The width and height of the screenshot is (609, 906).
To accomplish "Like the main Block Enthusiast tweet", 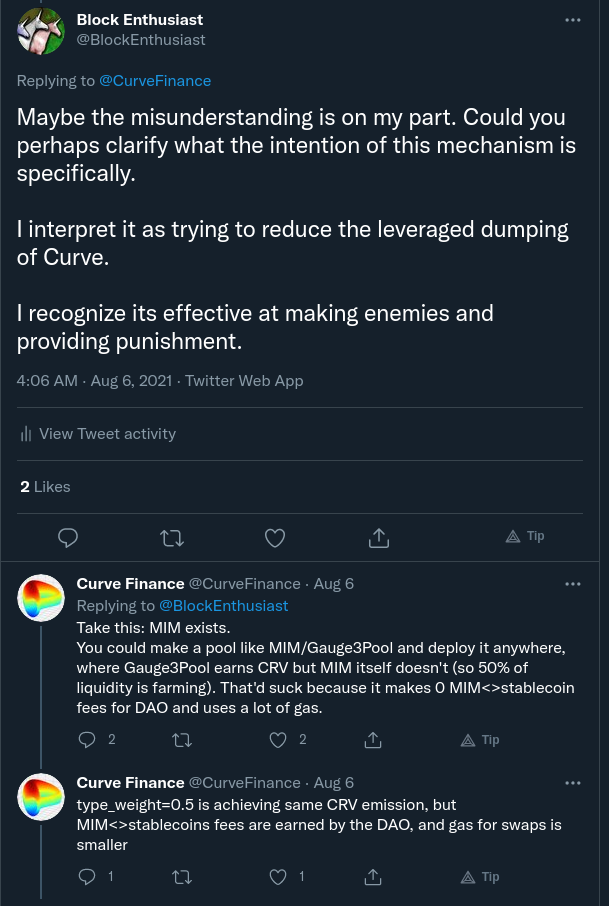I will coord(275,538).
